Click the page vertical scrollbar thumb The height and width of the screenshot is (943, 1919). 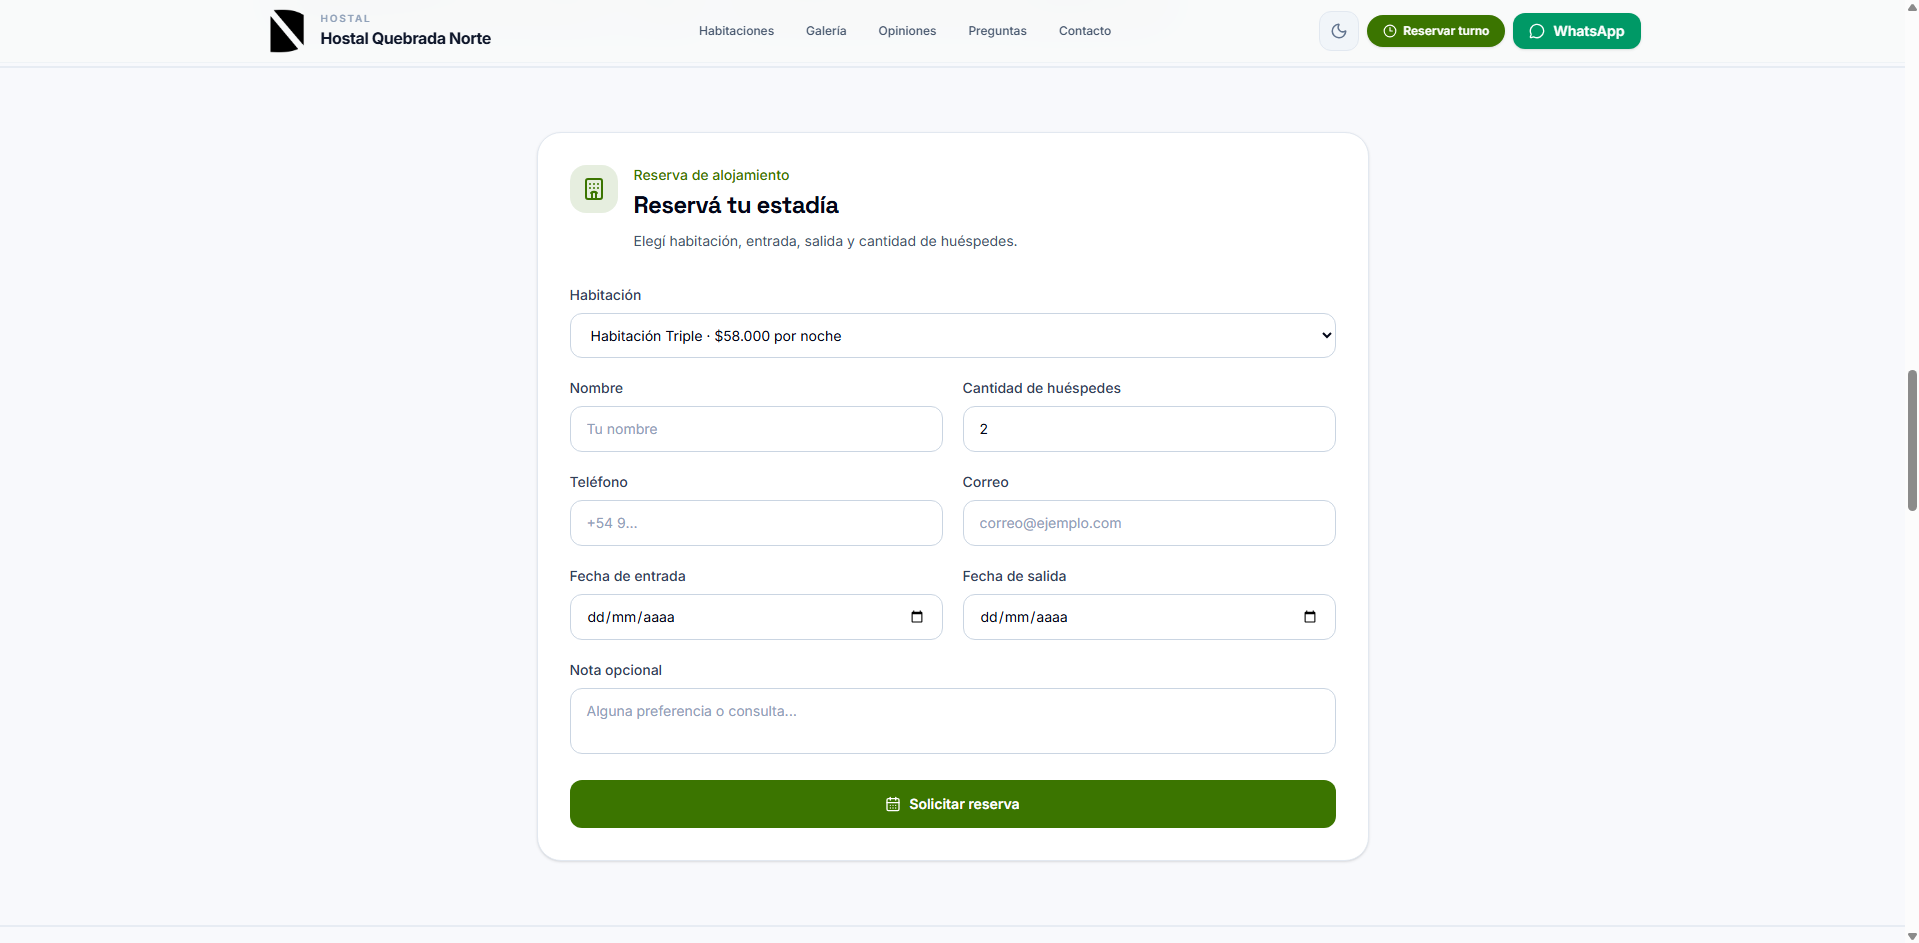pyautogui.click(x=1912, y=440)
